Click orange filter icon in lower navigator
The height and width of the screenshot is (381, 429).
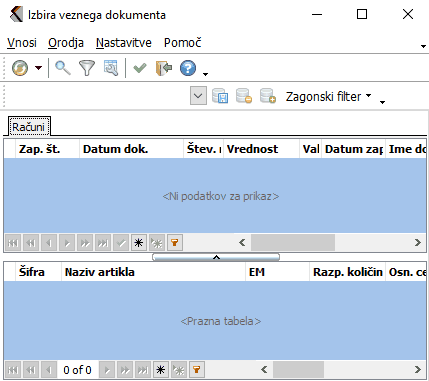[x=197, y=370]
